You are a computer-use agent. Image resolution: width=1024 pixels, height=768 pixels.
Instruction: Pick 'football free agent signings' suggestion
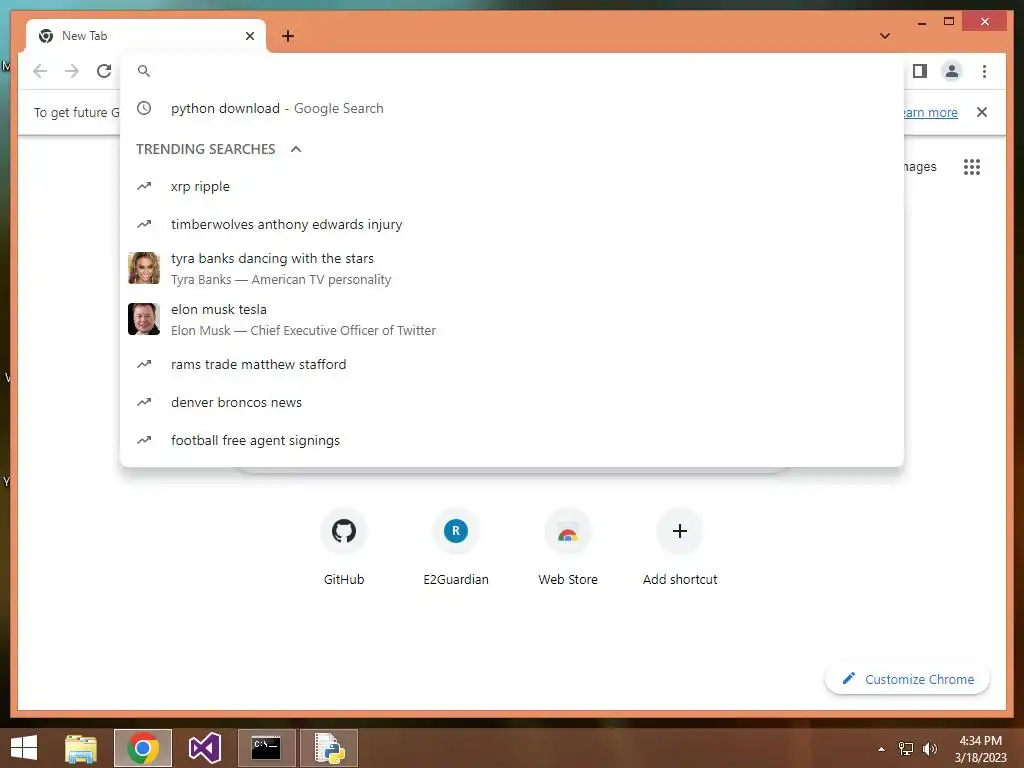pos(512,440)
